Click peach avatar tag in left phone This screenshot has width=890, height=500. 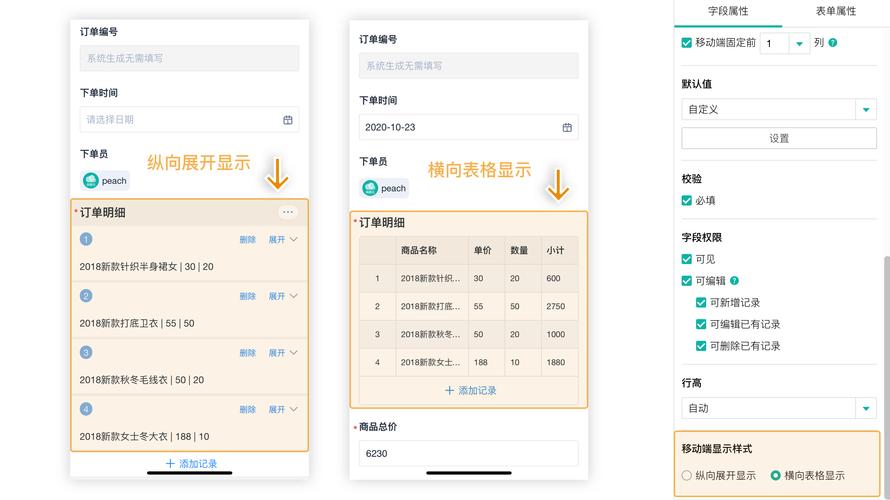pos(105,180)
